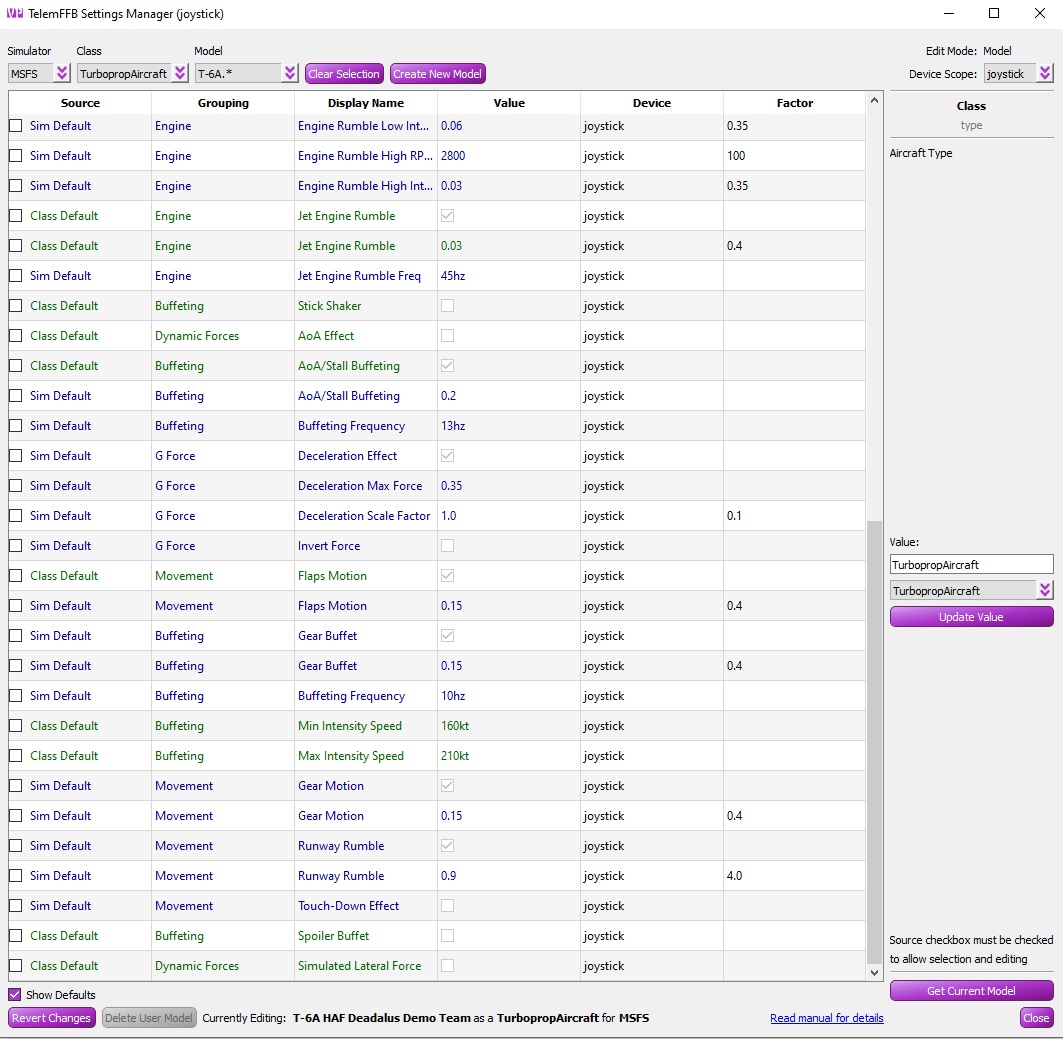
Task: Click the Value column header
Action: coord(509,103)
